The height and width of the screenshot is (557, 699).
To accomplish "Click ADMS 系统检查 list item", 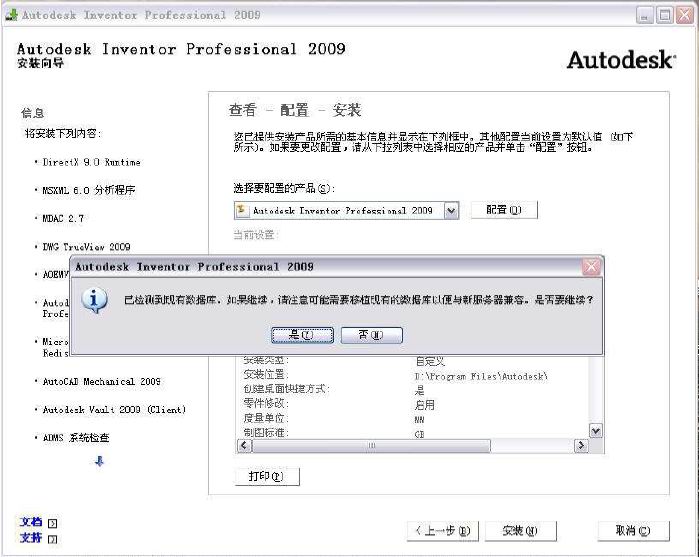I will point(76,437).
